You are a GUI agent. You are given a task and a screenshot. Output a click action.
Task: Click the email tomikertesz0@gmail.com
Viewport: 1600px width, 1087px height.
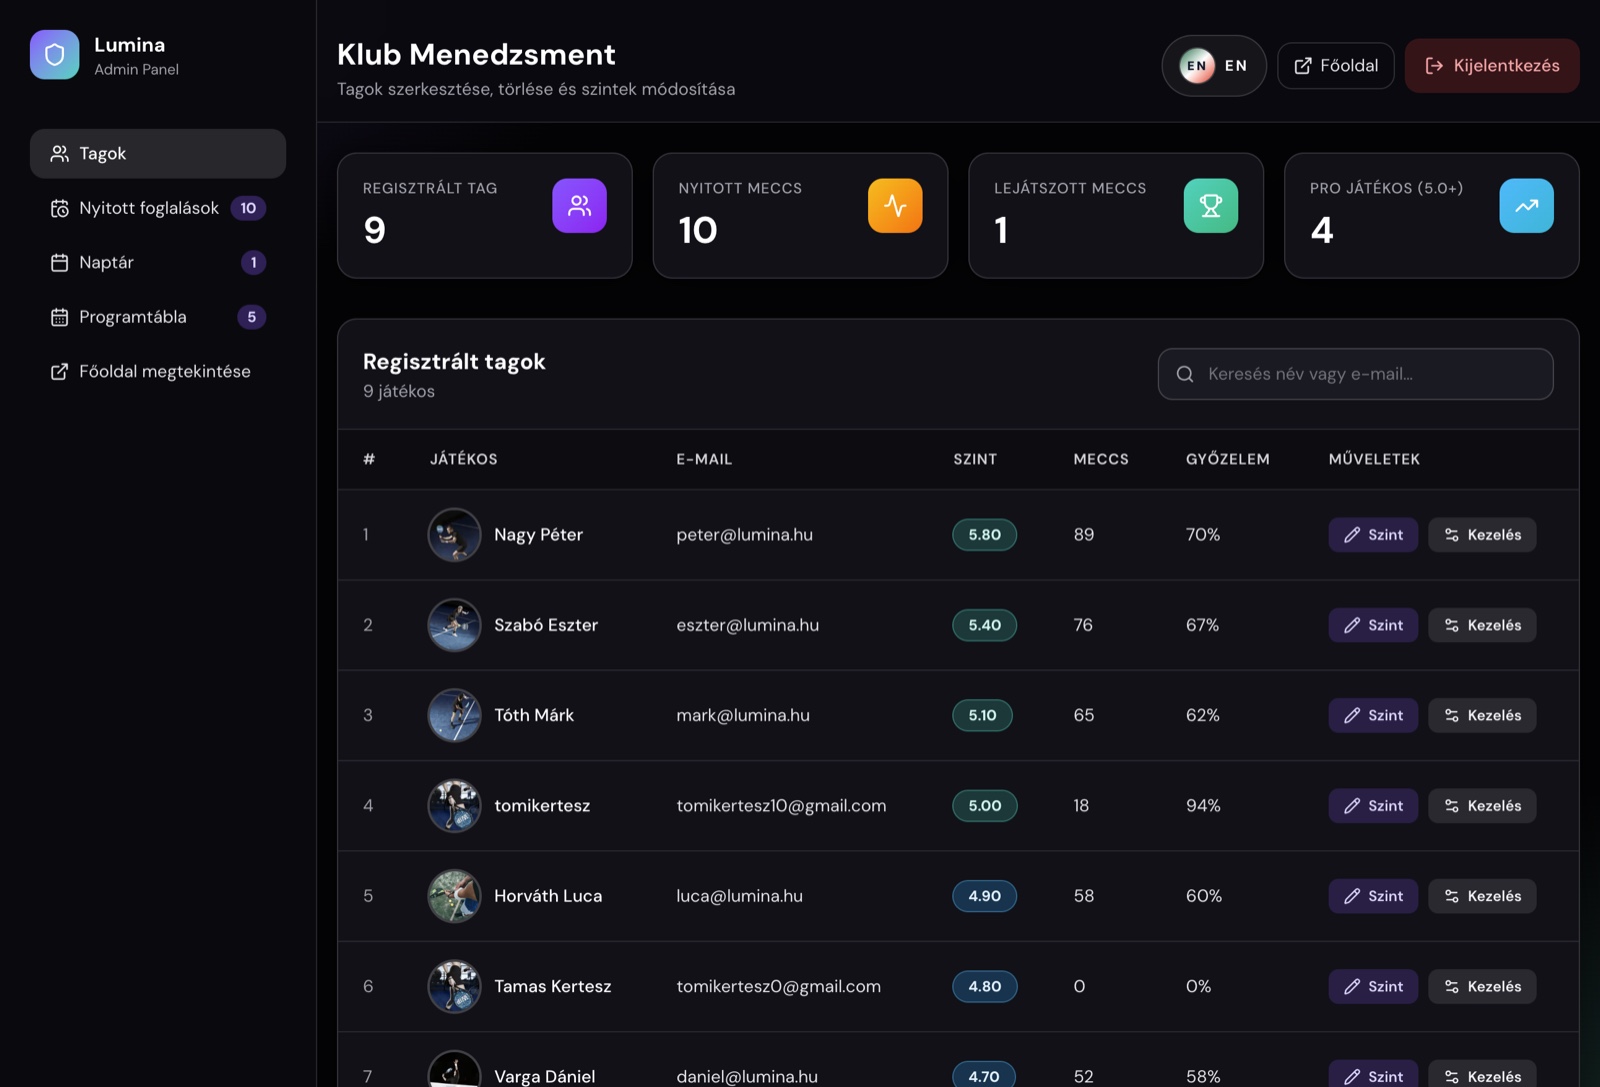[778, 986]
